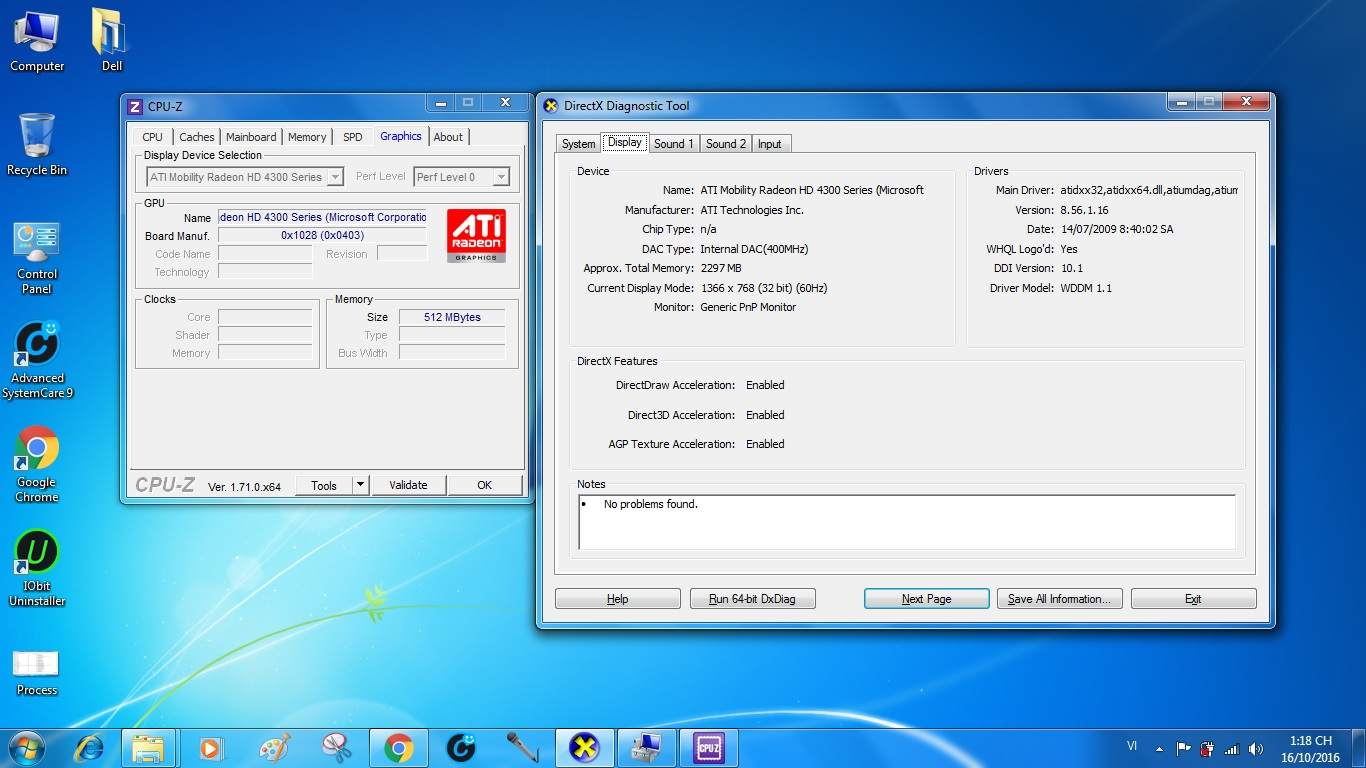The width and height of the screenshot is (1366, 768).
Task: Click the Validate button
Action: (408, 485)
